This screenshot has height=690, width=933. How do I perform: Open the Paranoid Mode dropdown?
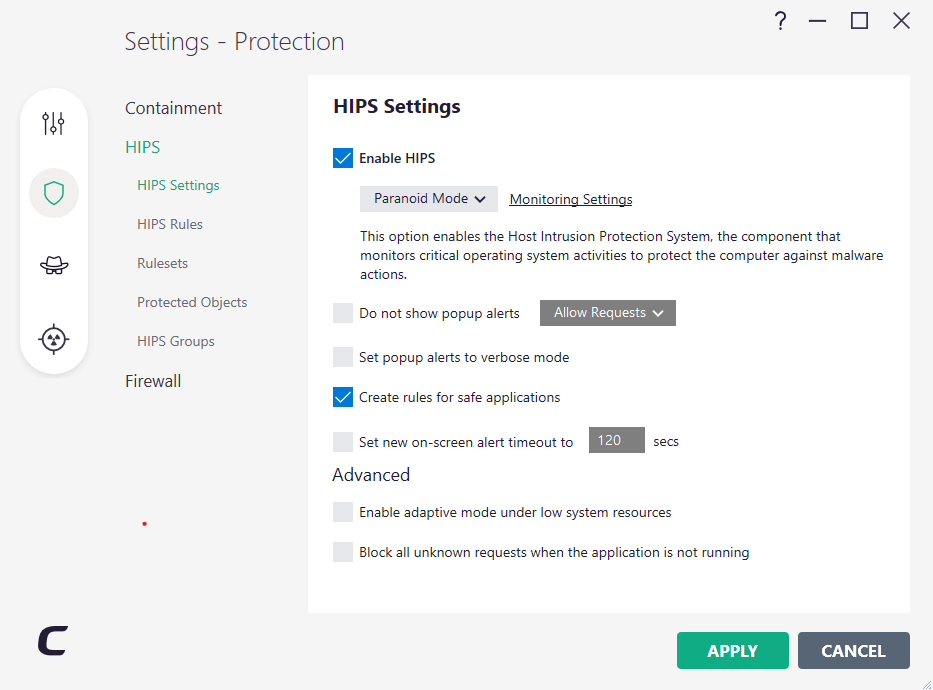429,199
